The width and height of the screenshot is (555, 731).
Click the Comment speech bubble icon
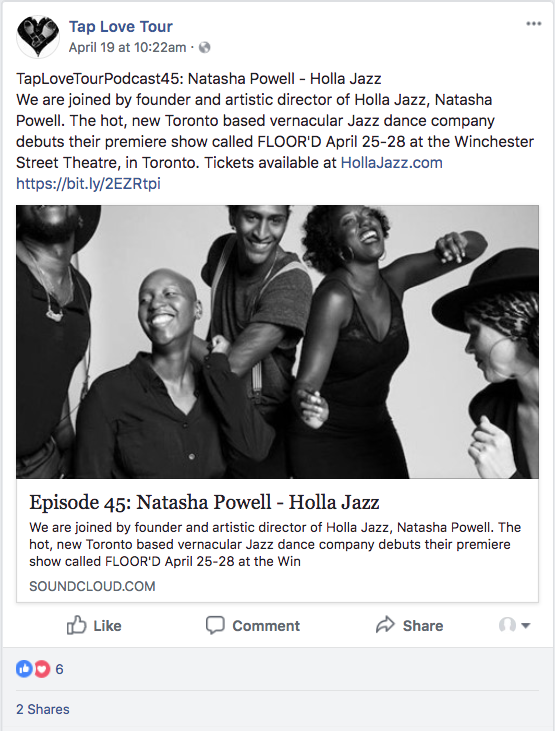[x=215, y=625]
